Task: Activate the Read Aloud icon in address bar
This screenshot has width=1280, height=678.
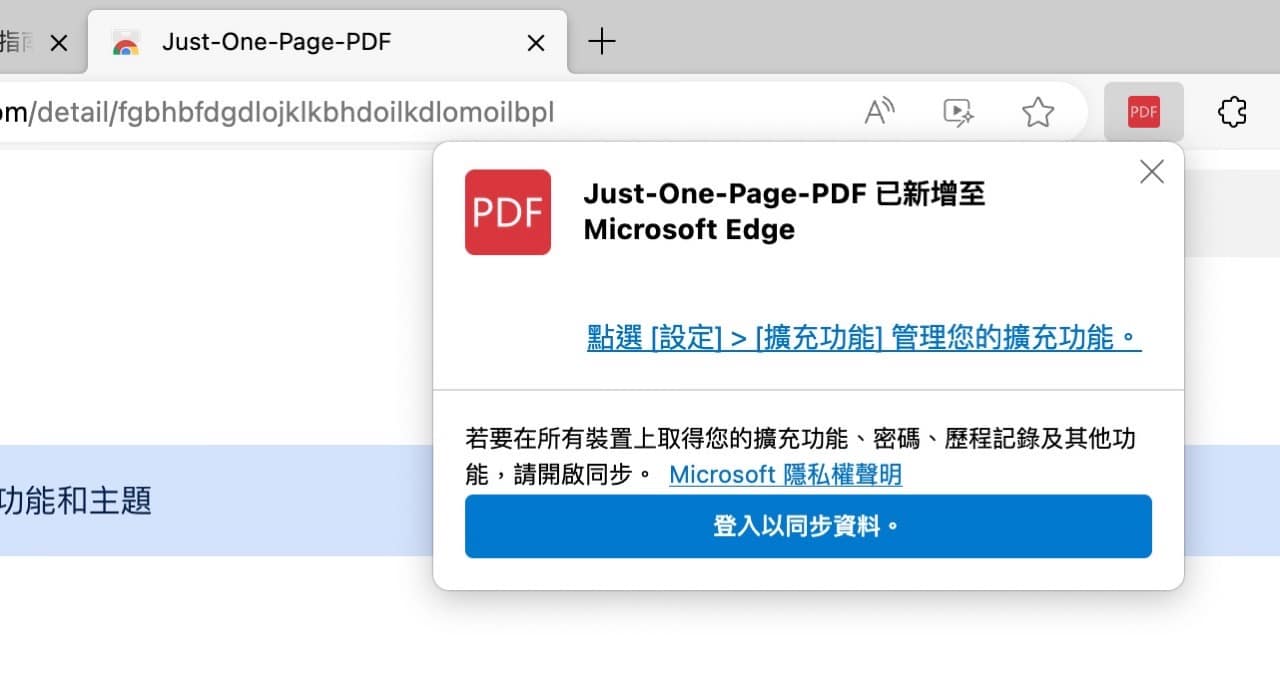Action: 879,112
